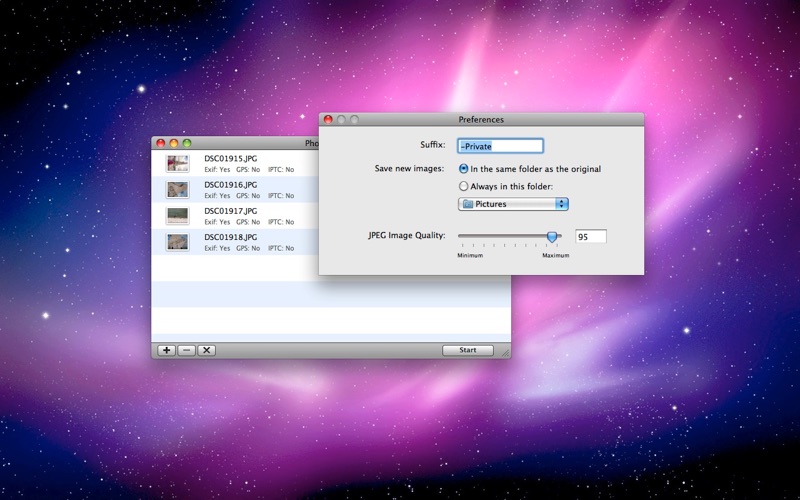Screen dimensions: 800x500
Task: Choose the DSC01918.JPG thumbnail image
Action: (x=178, y=241)
